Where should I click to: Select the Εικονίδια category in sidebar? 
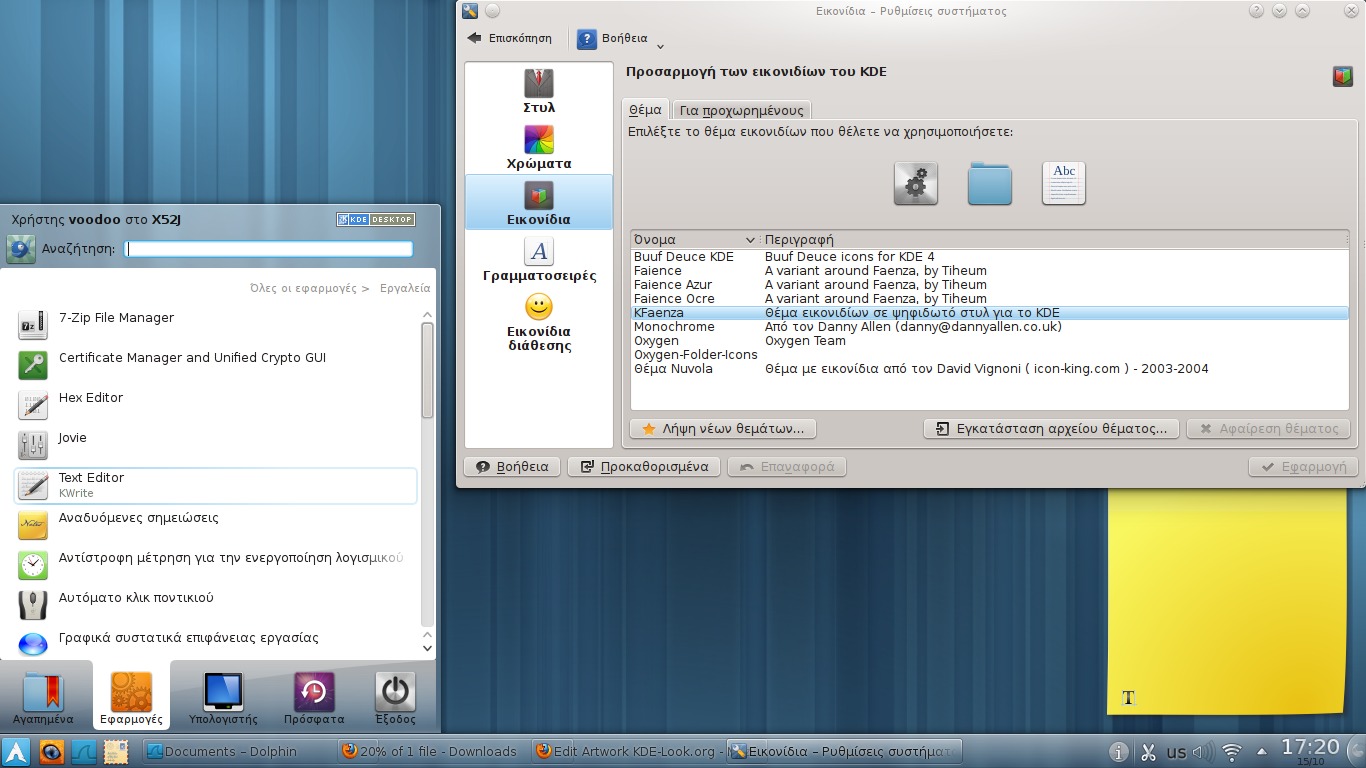[x=538, y=203]
